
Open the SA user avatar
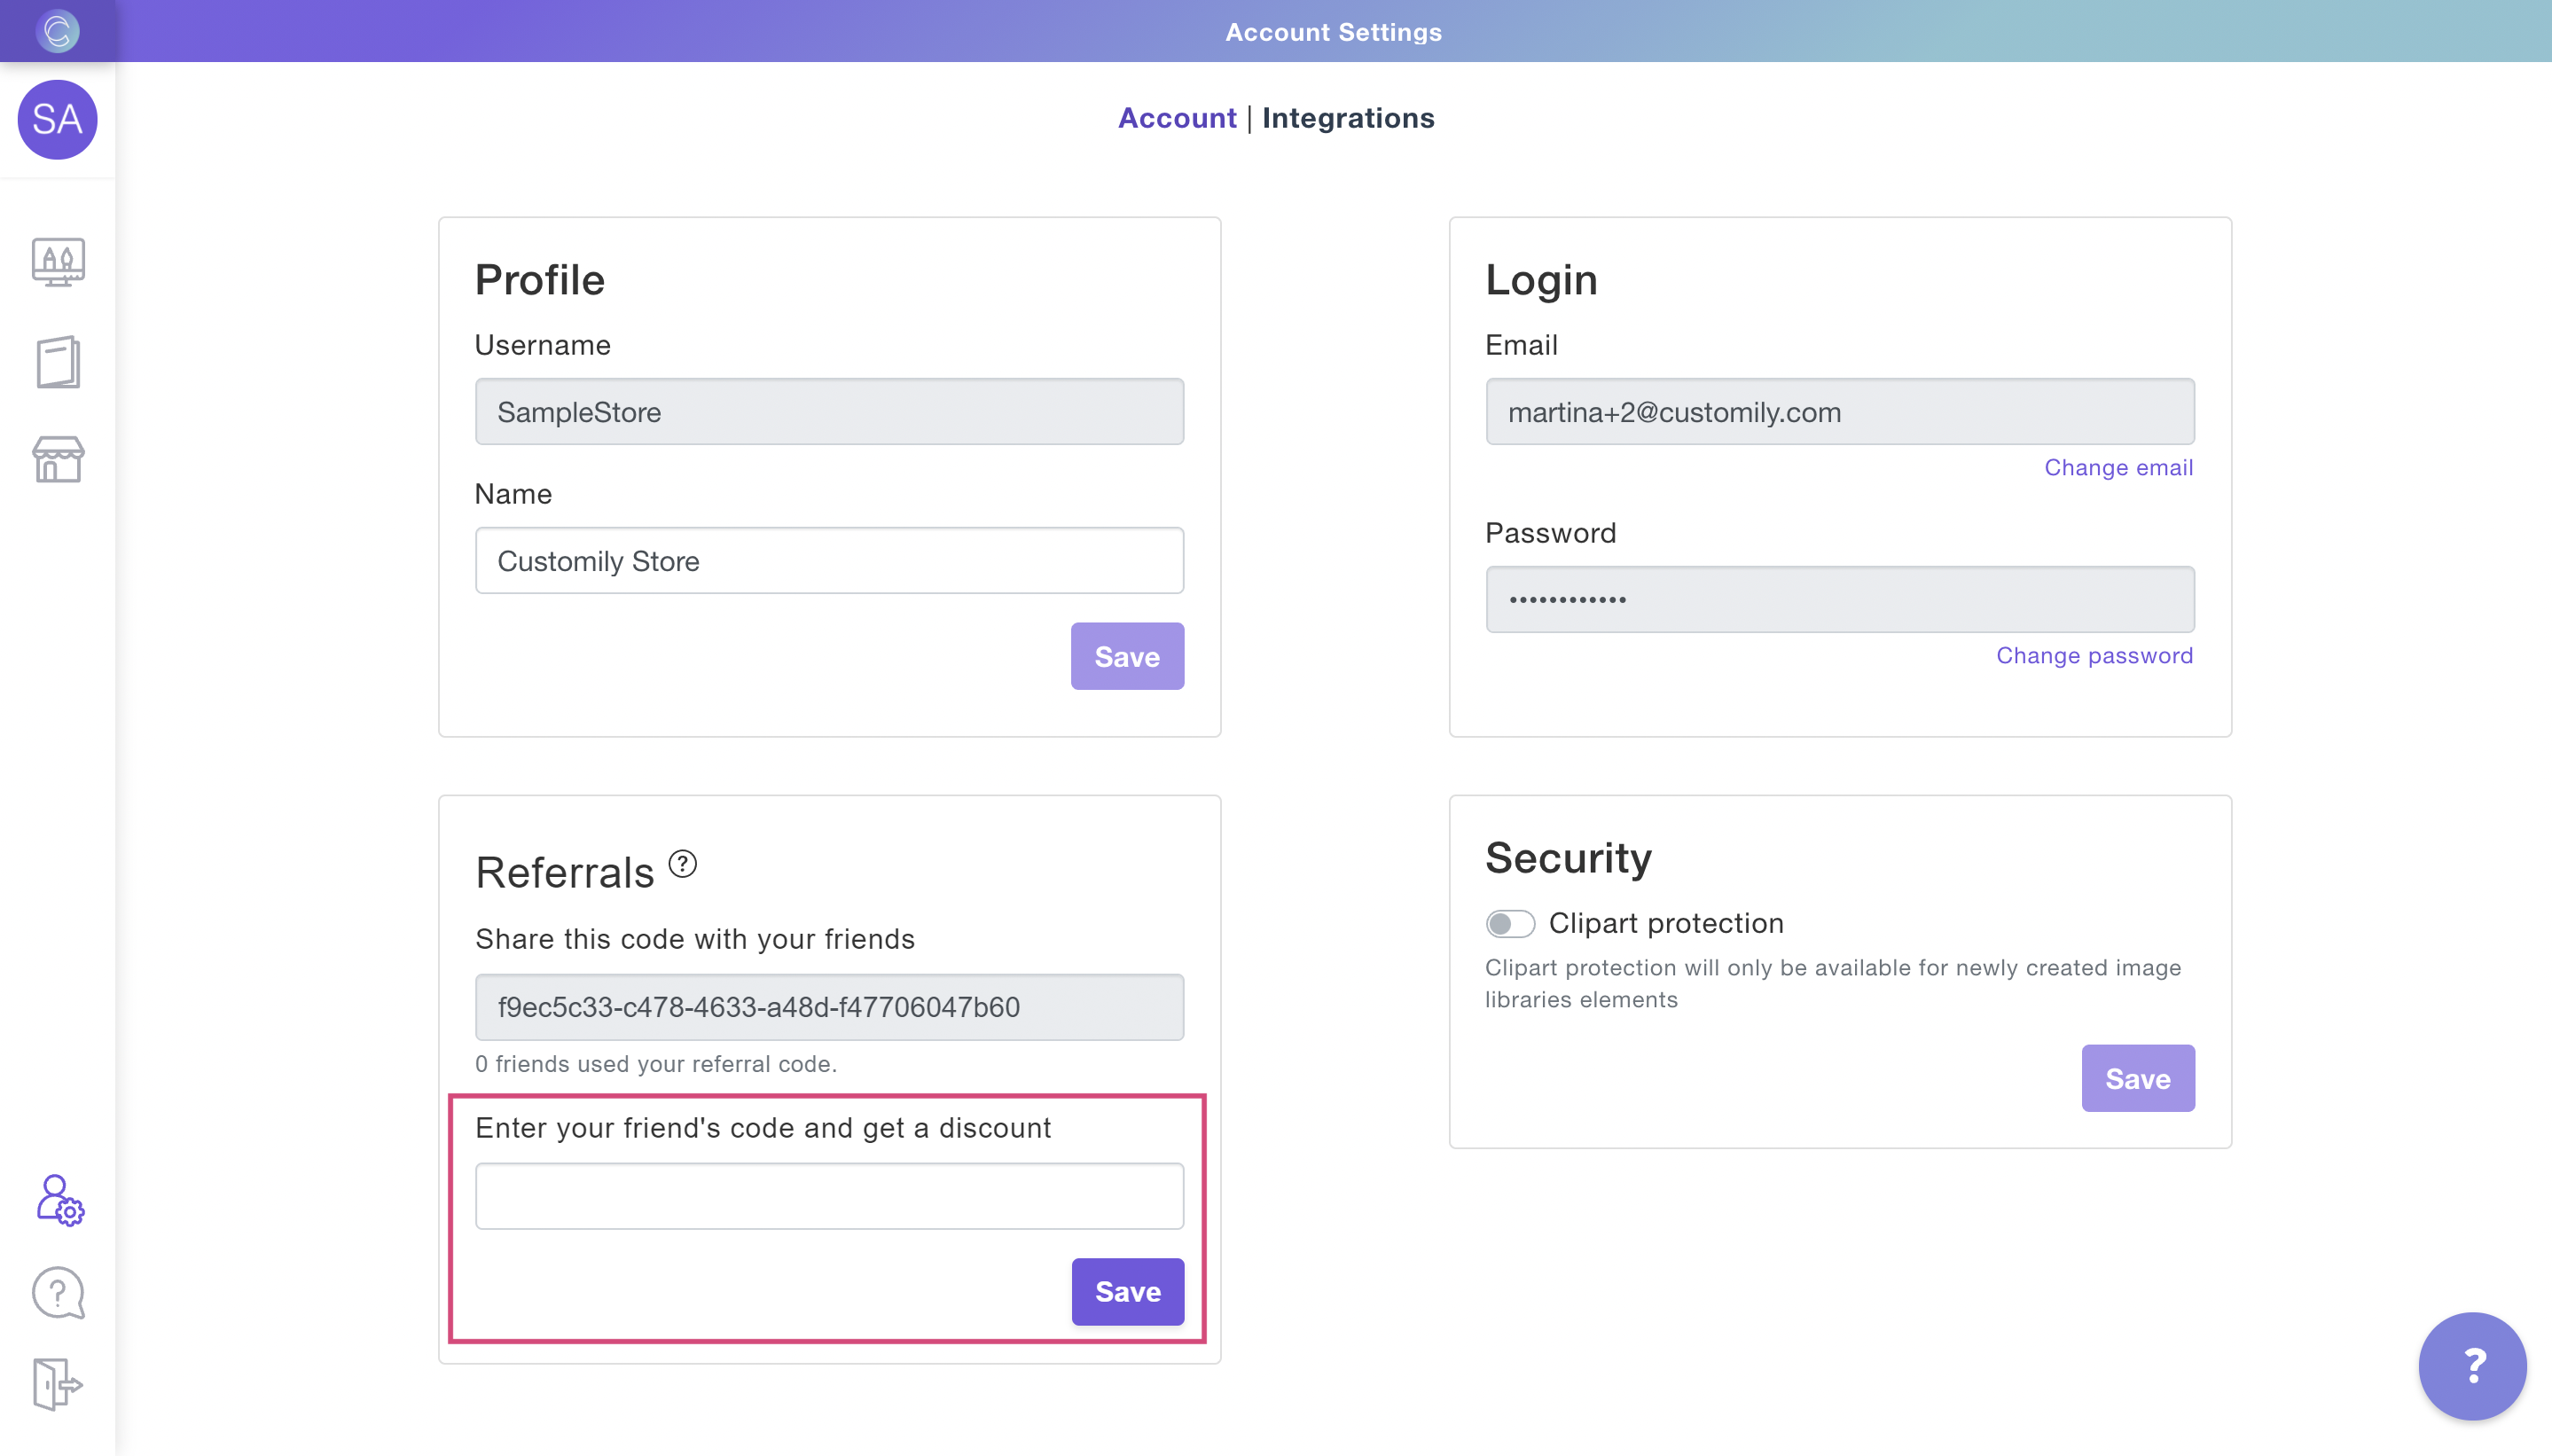point(57,120)
